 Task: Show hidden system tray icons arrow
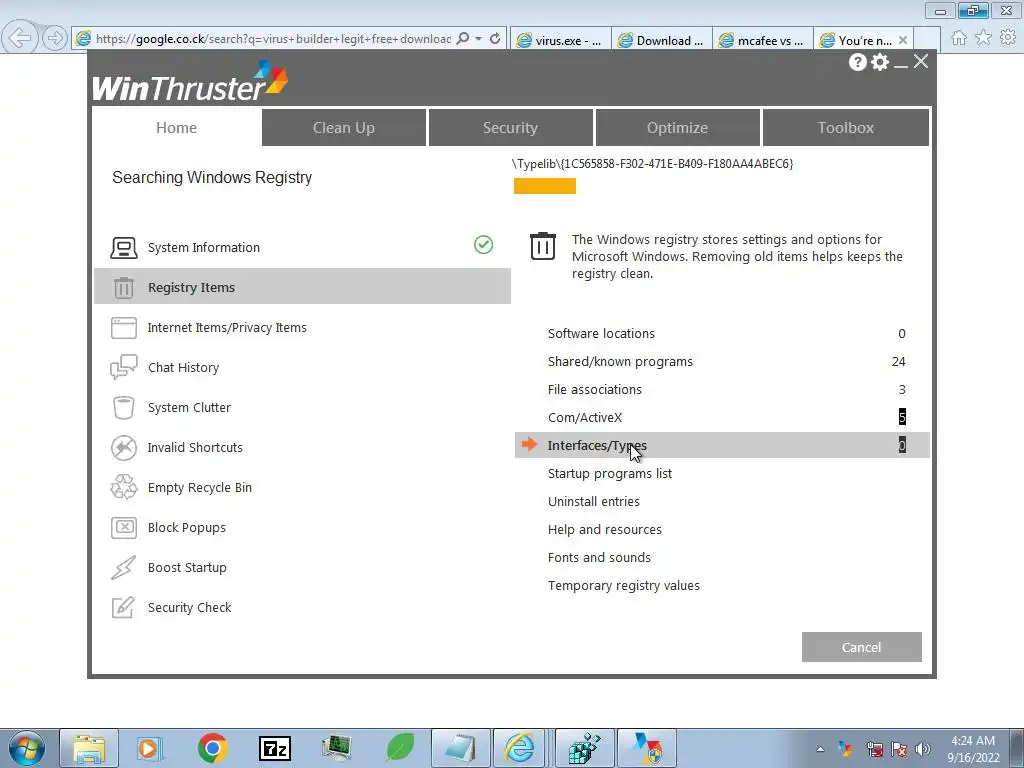(x=820, y=749)
